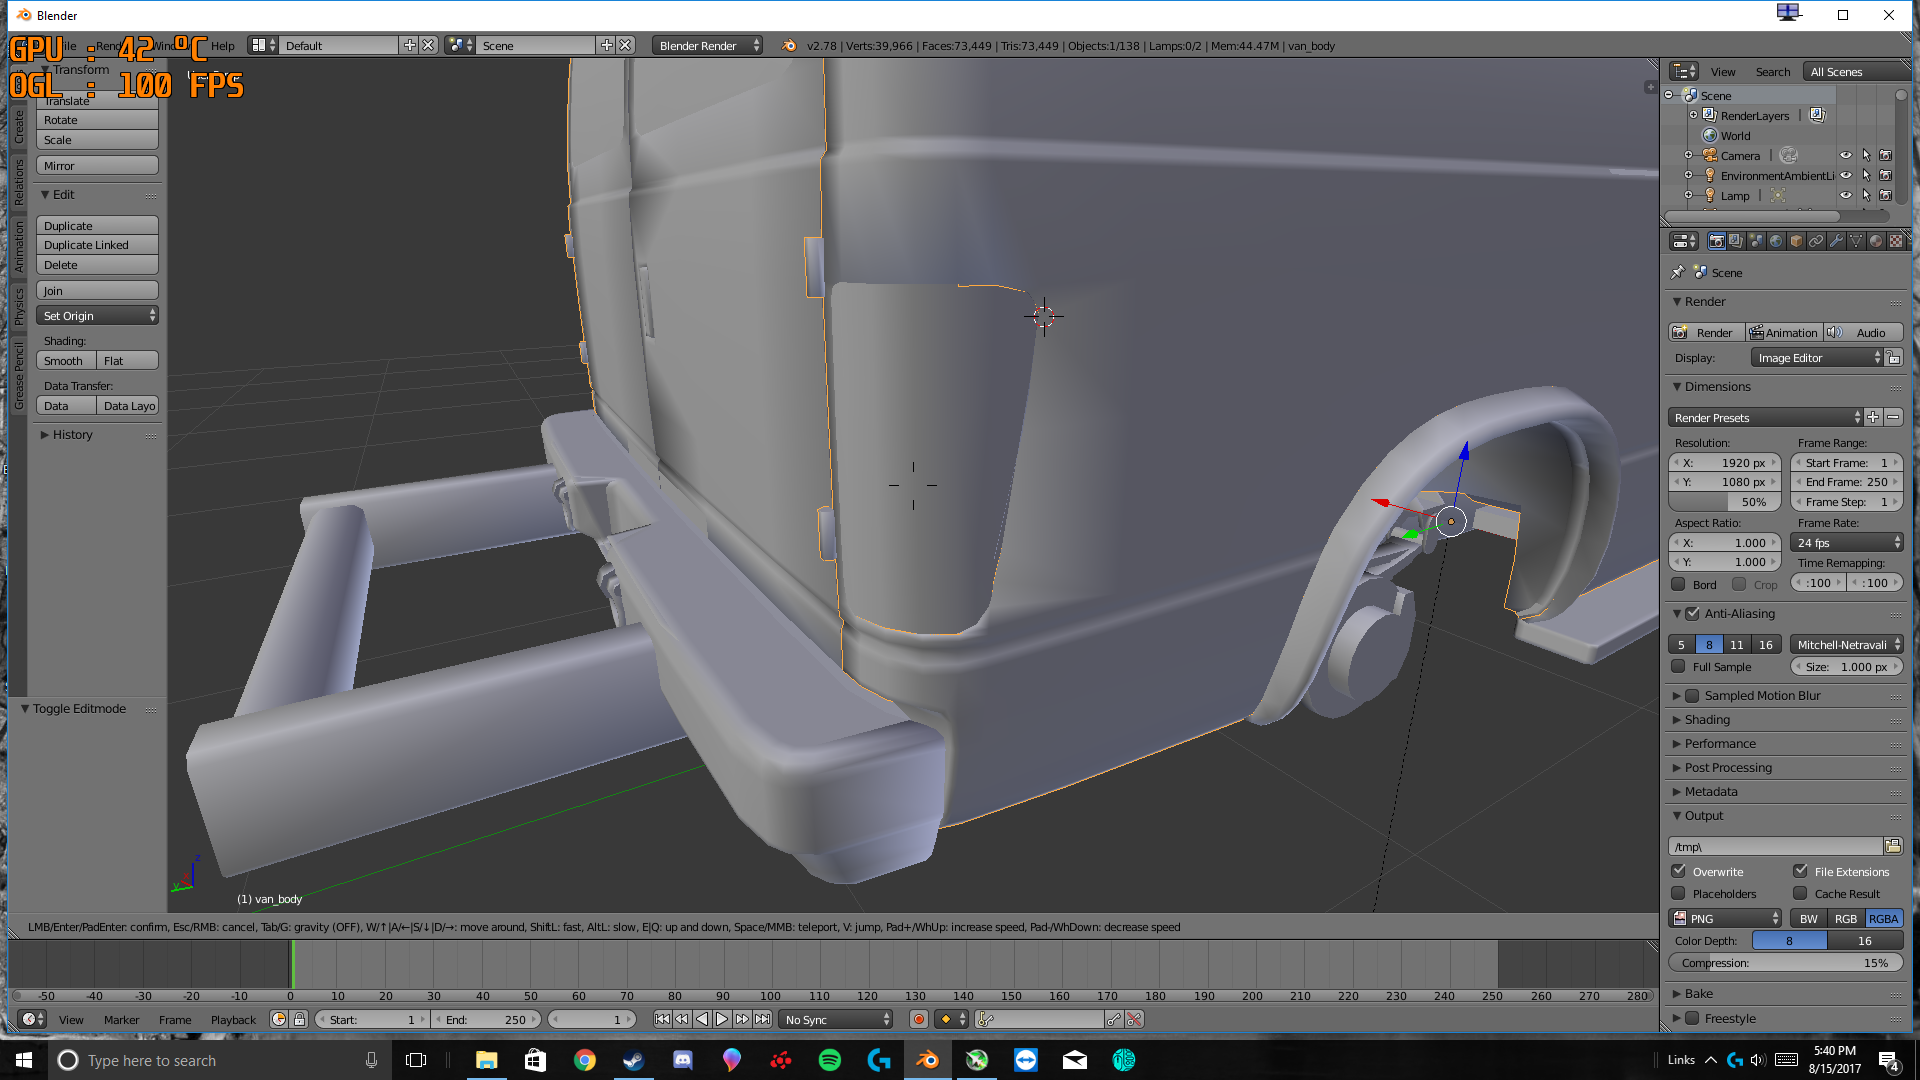Click the outliner editor type icon
1920x1080 pixels.
tap(1684, 71)
